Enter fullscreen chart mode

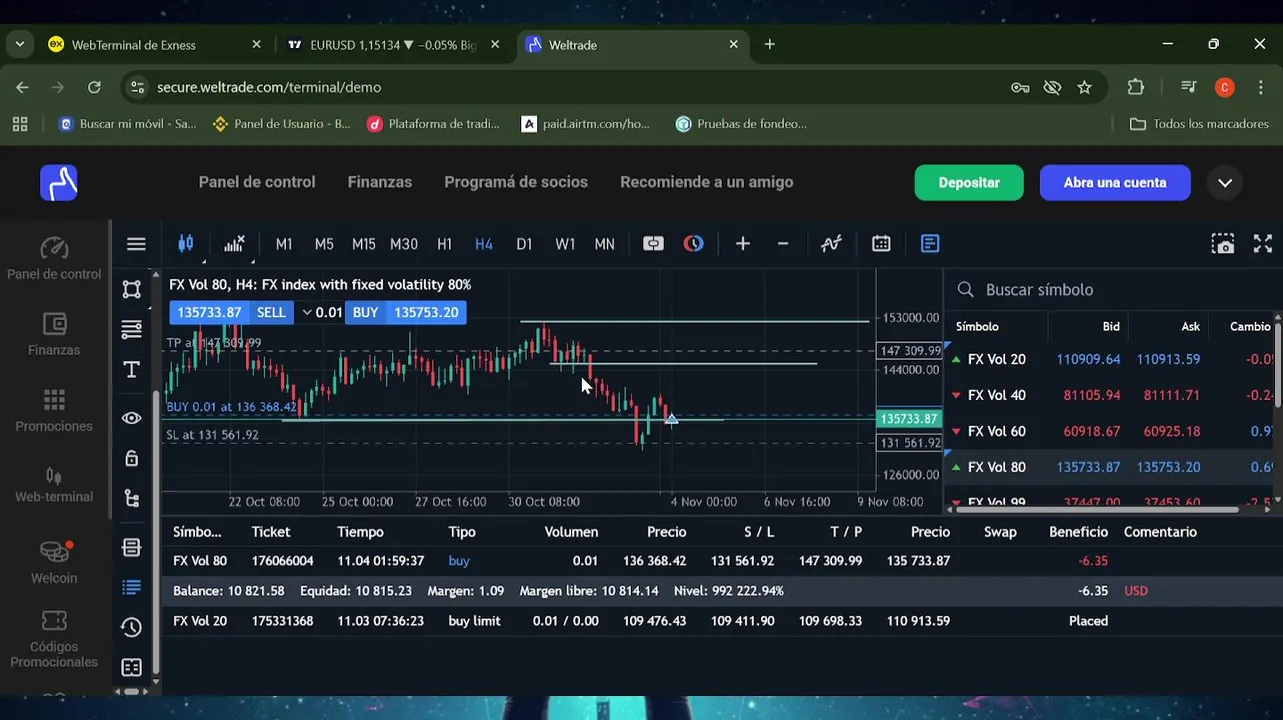tap(1263, 244)
